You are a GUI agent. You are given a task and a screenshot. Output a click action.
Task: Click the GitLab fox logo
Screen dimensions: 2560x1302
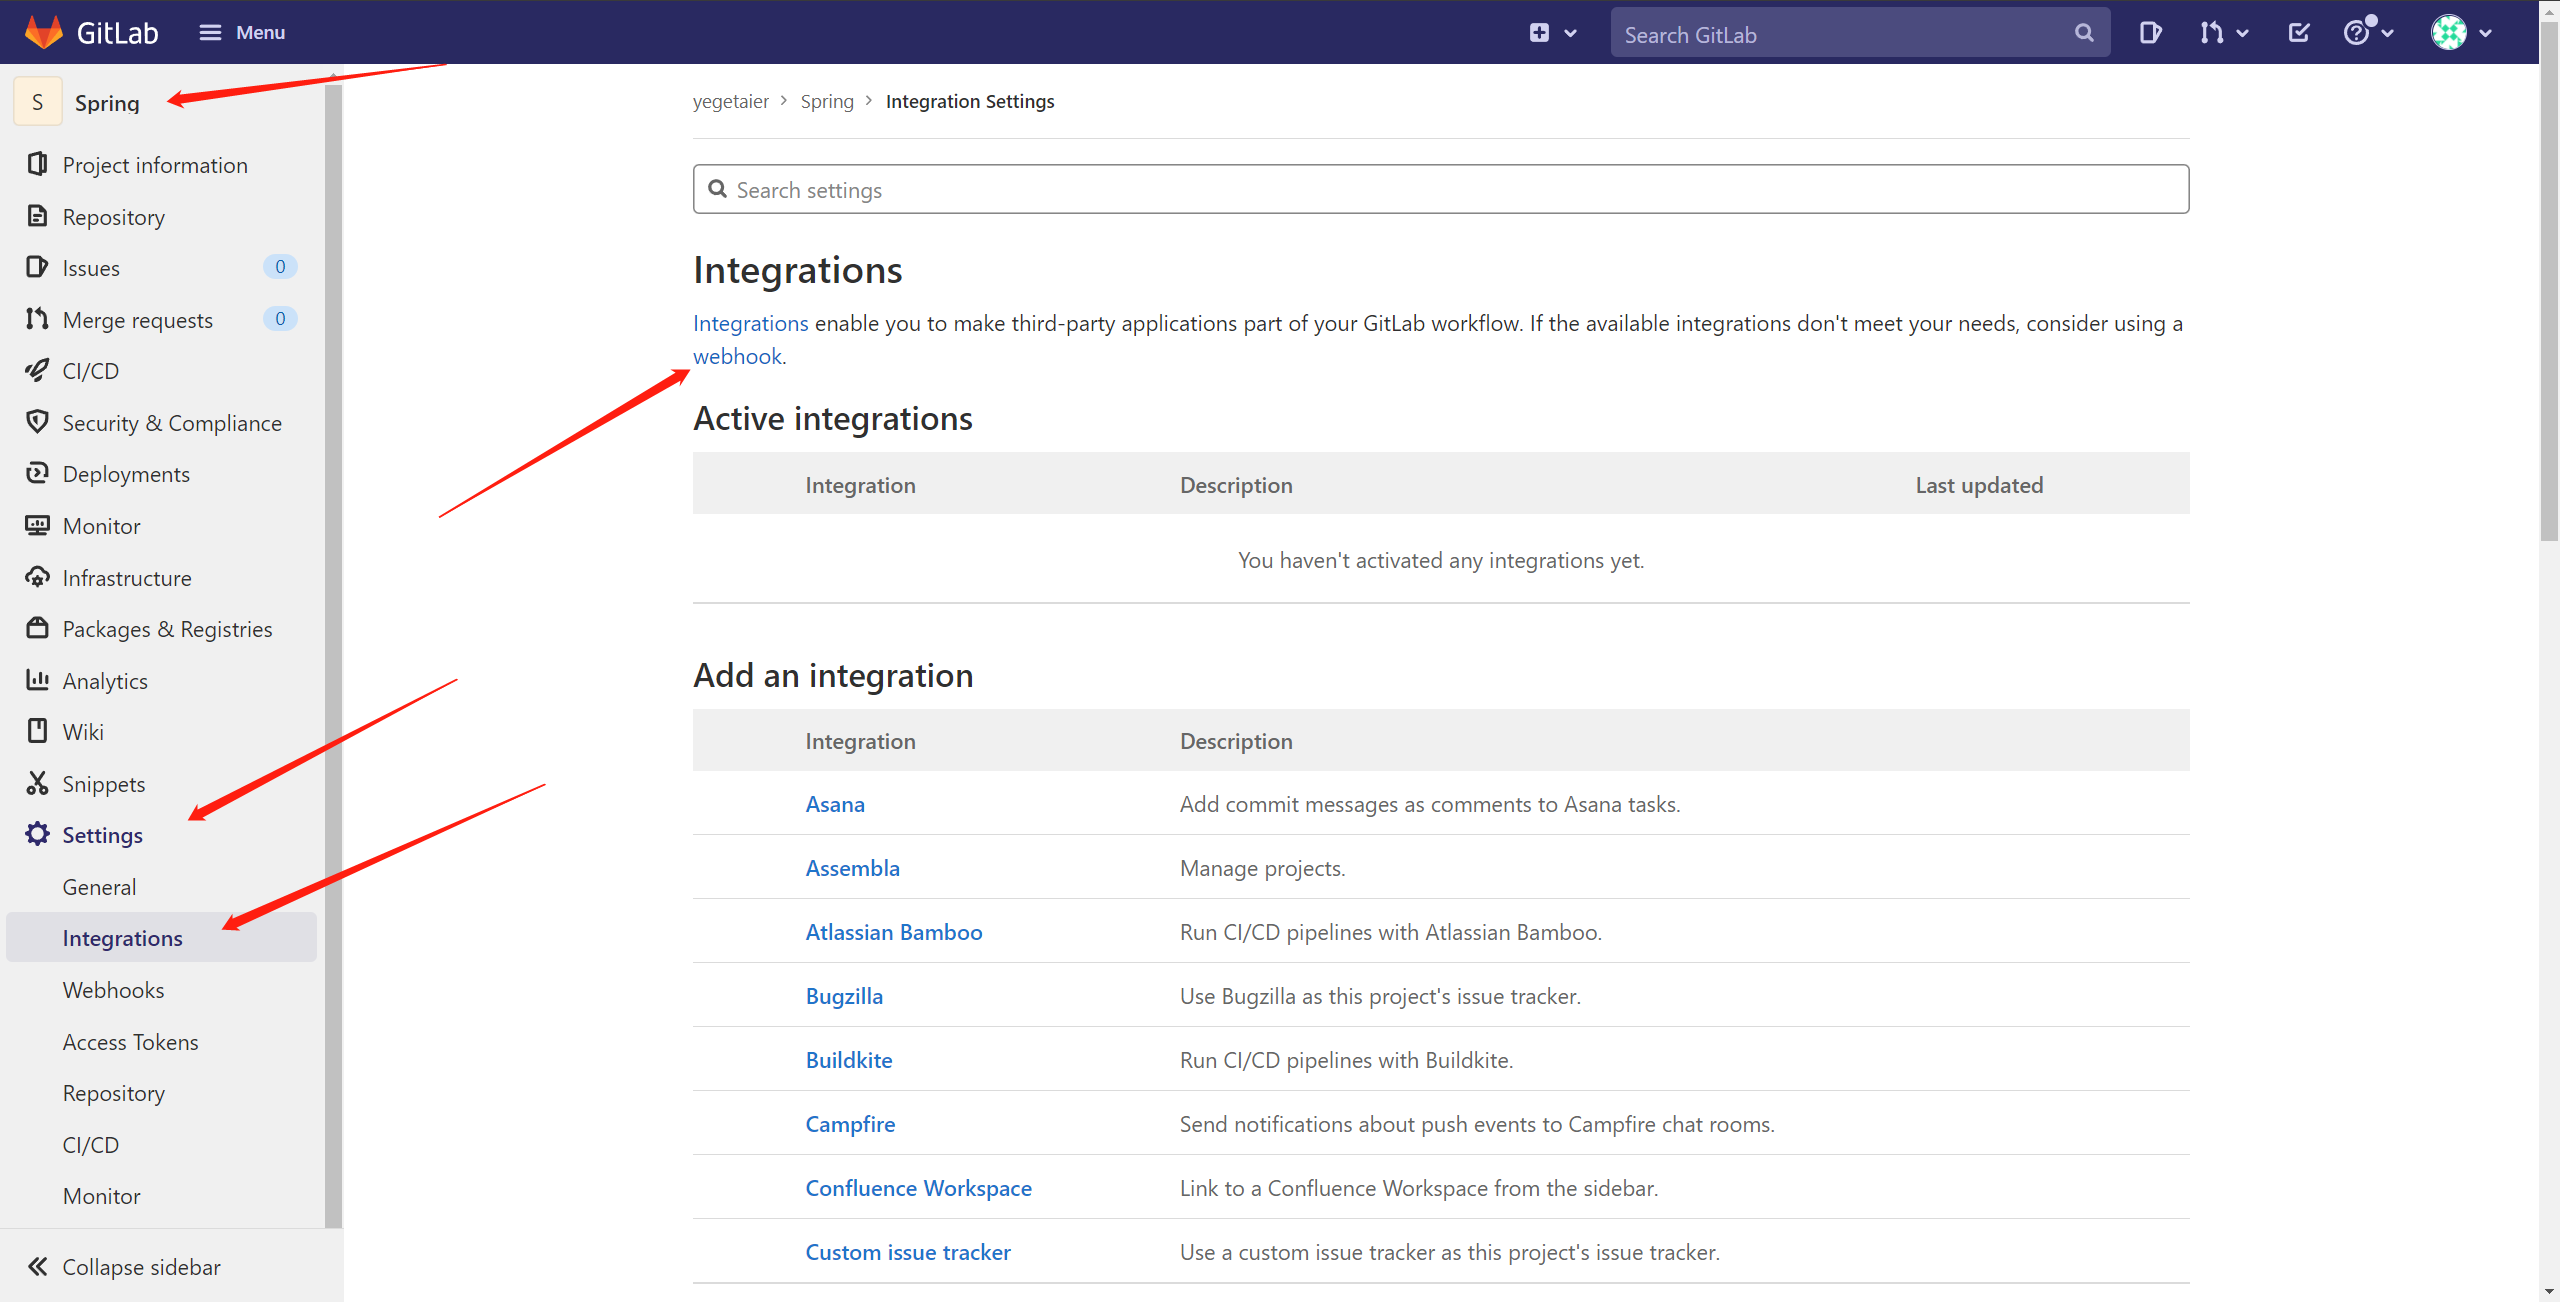pyautogui.click(x=43, y=32)
